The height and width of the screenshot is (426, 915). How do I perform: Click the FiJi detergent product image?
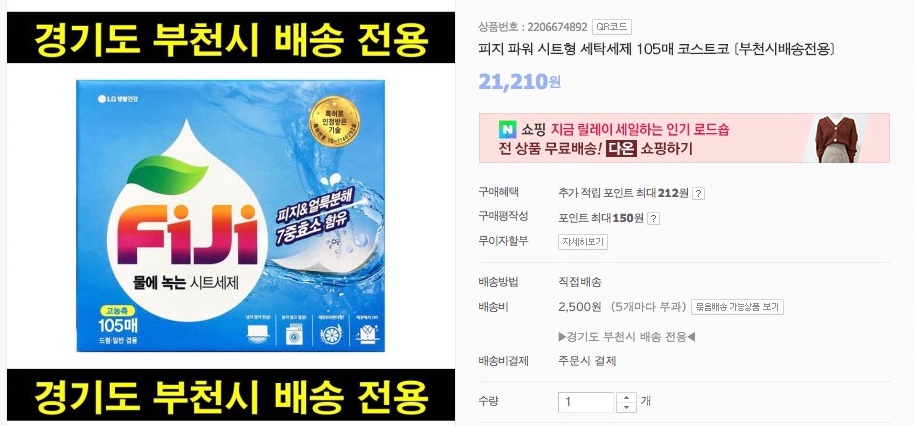(x=231, y=216)
